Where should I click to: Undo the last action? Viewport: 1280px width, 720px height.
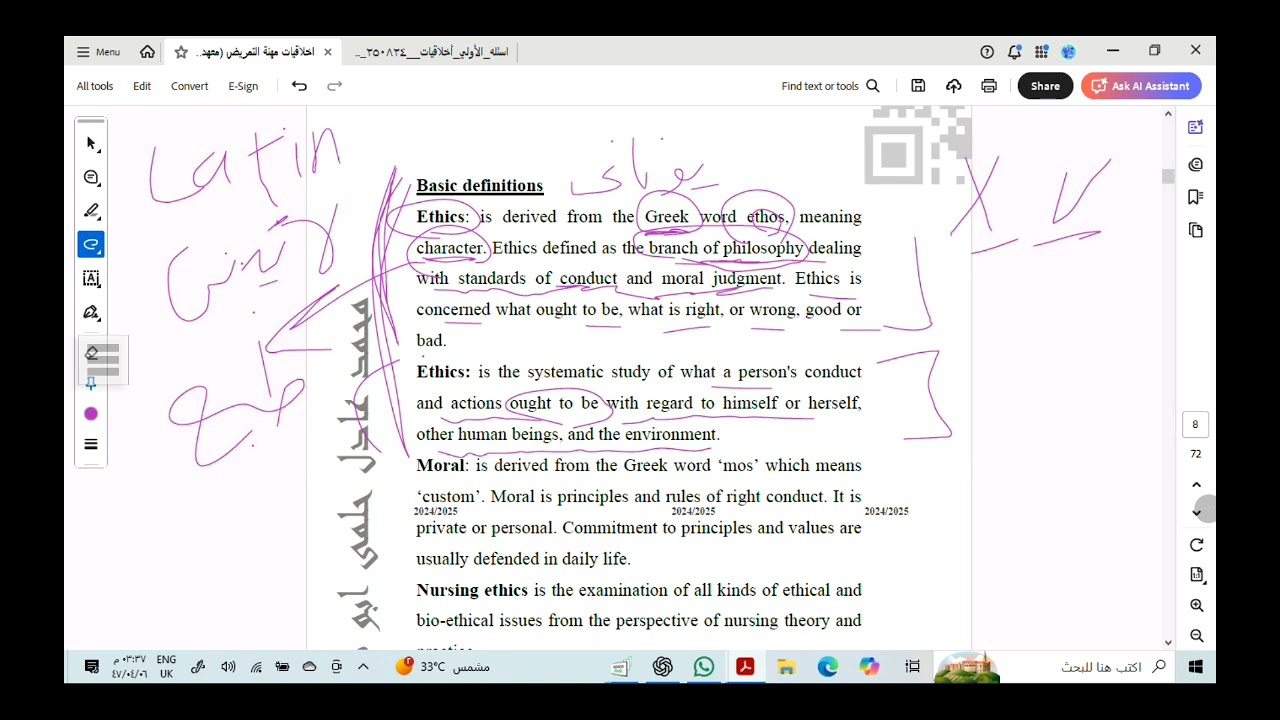pyautogui.click(x=299, y=86)
